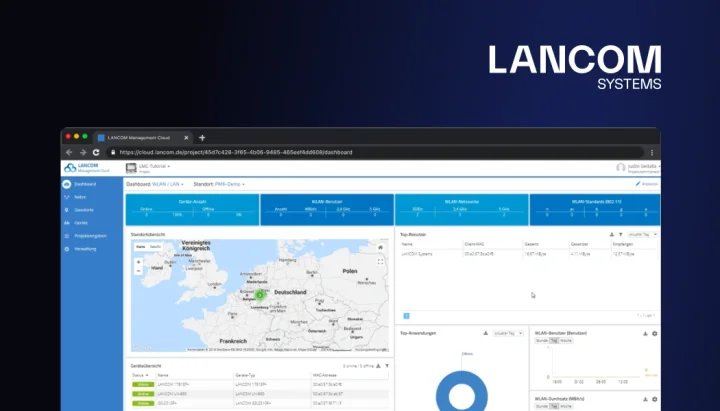
Task: Switch map to Karte view
Action: coord(141,247)
